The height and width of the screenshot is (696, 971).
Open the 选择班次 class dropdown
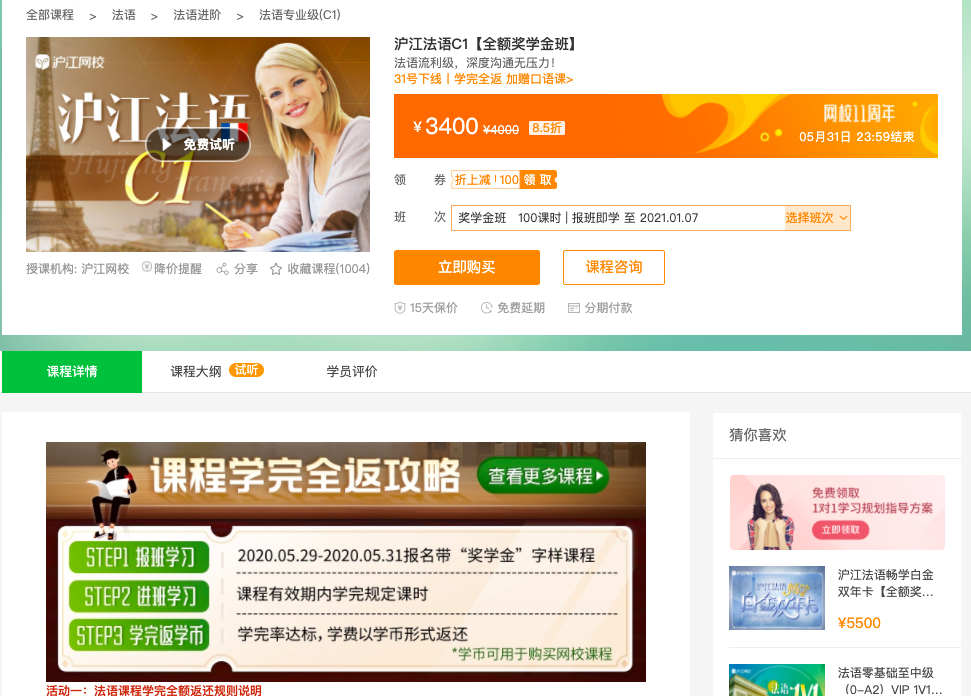point(817,218)
